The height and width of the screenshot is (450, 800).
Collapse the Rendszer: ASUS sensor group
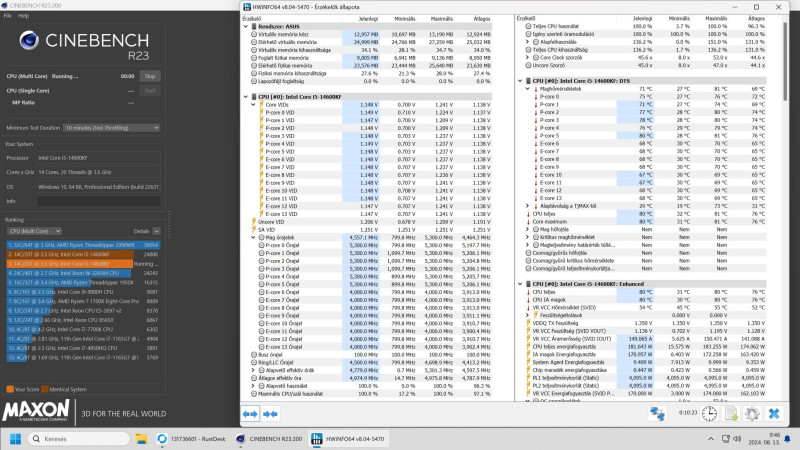click(x=246, y=27)
